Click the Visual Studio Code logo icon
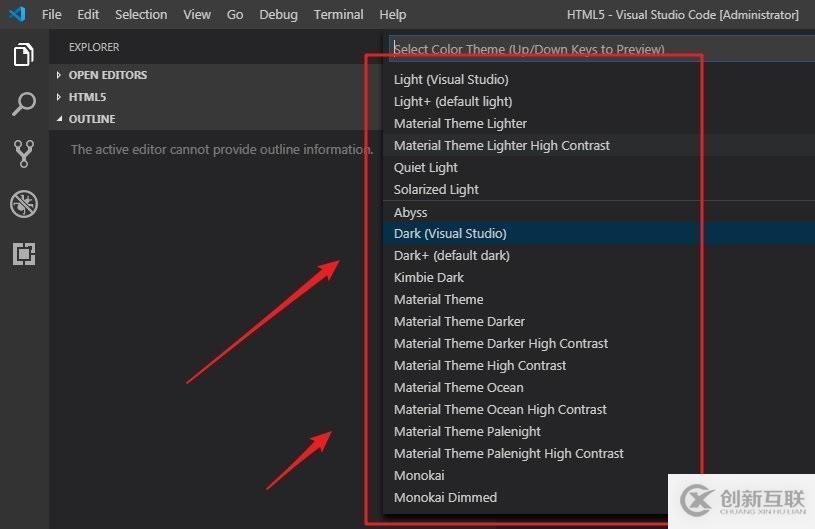Viewport: 815px width, 529px height. (18, 14)
